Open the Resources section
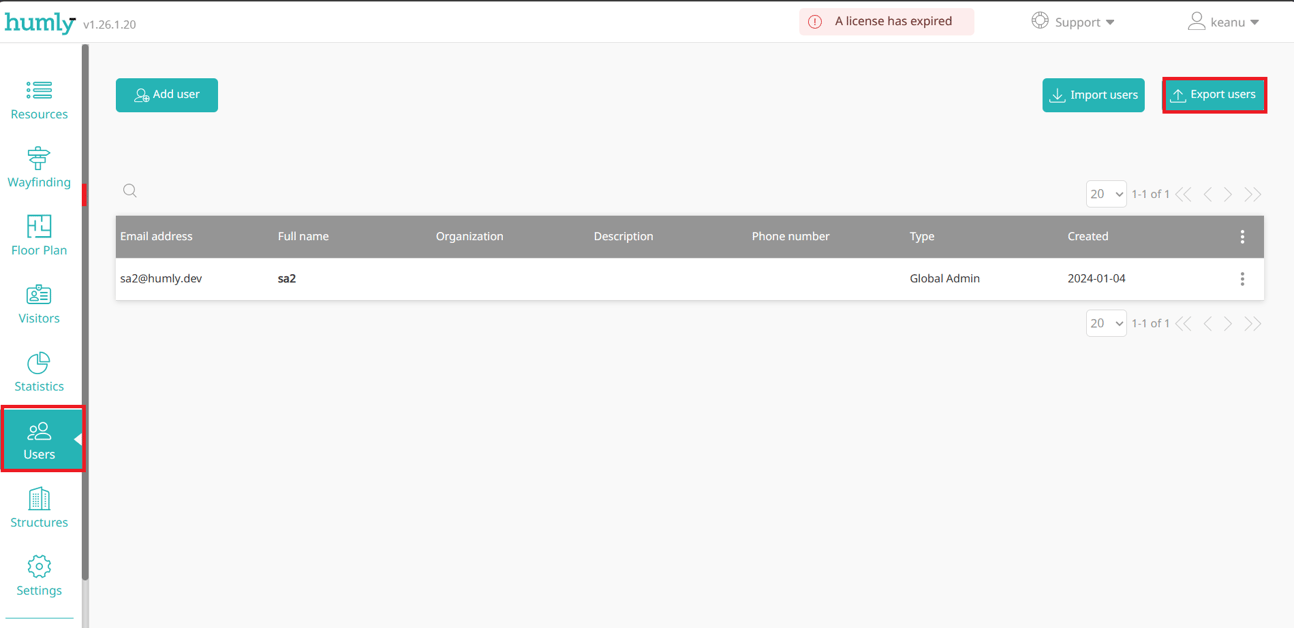The width and height of the screenshot is (1294, 628). coord(39,101)
